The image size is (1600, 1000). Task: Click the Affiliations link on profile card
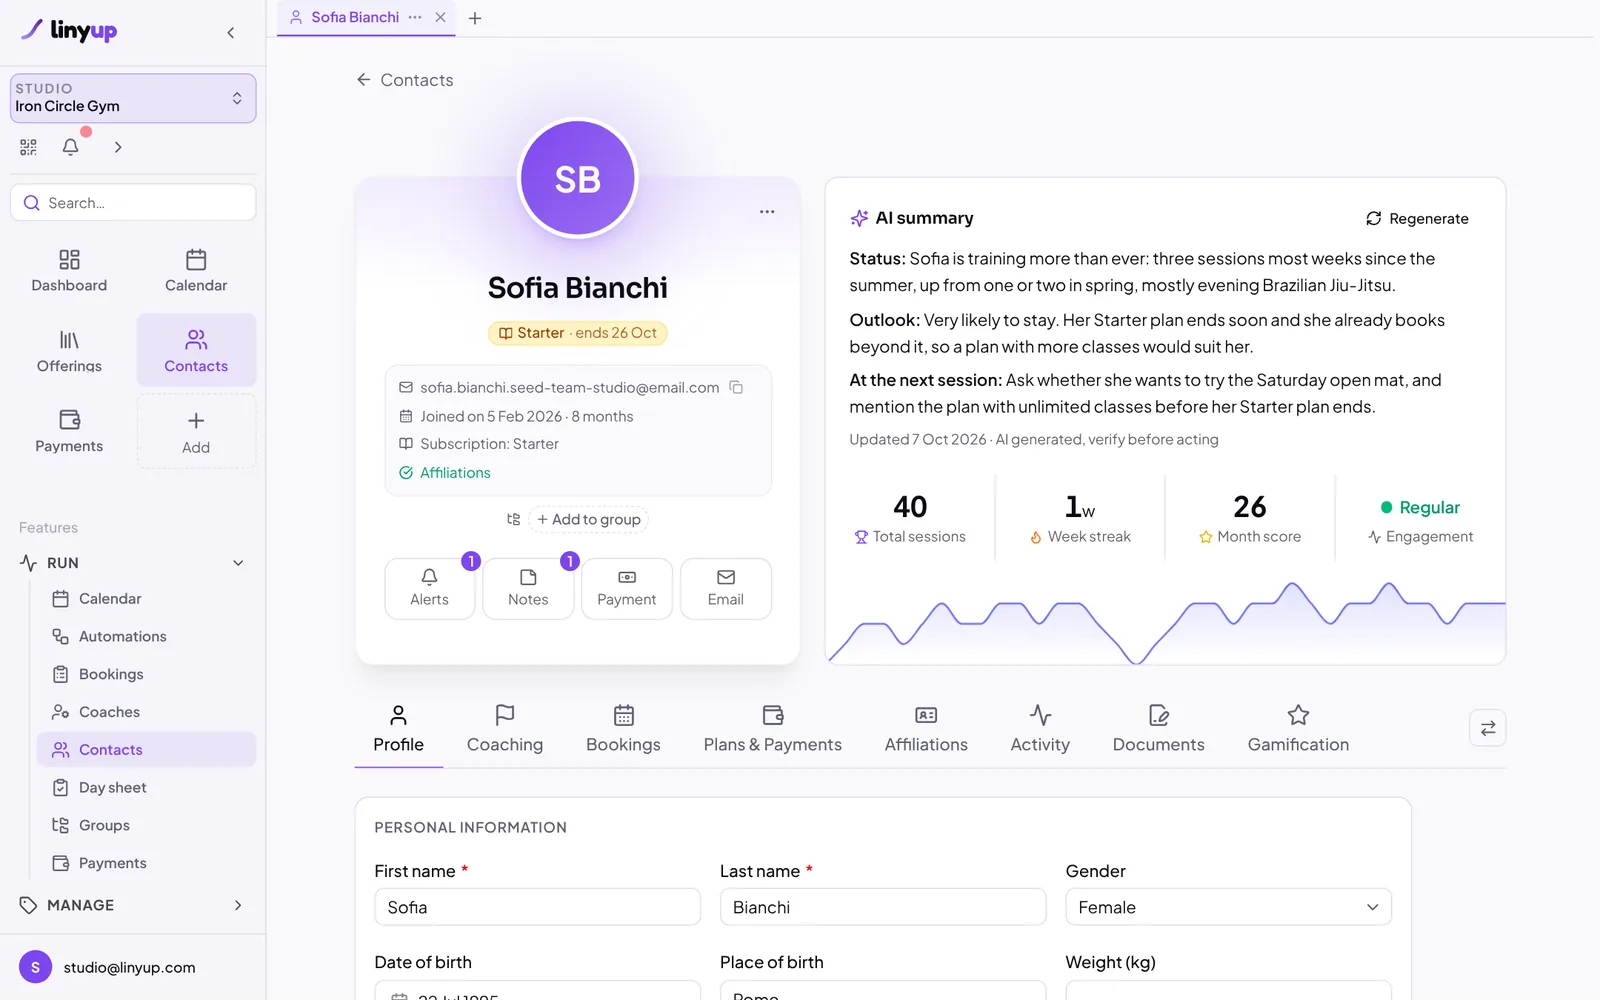[455, 473]
